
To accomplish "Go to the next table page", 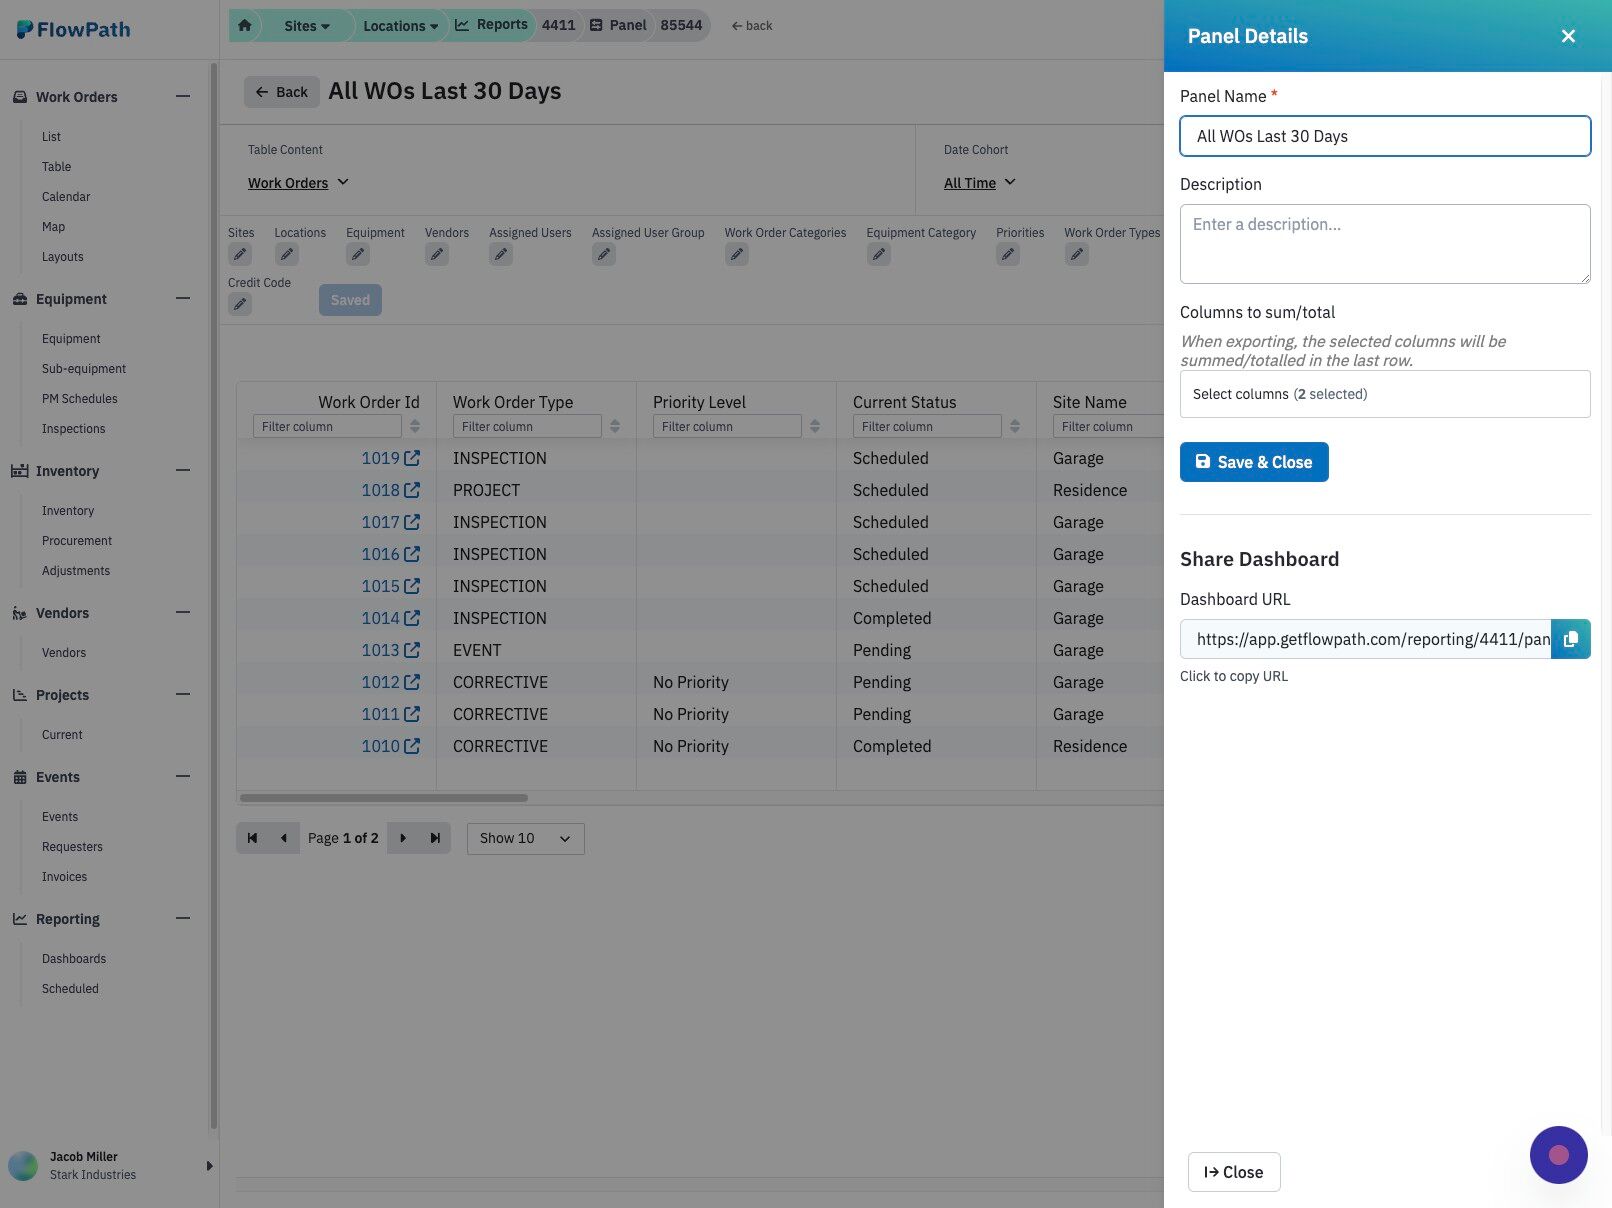I will coord(403,838).
